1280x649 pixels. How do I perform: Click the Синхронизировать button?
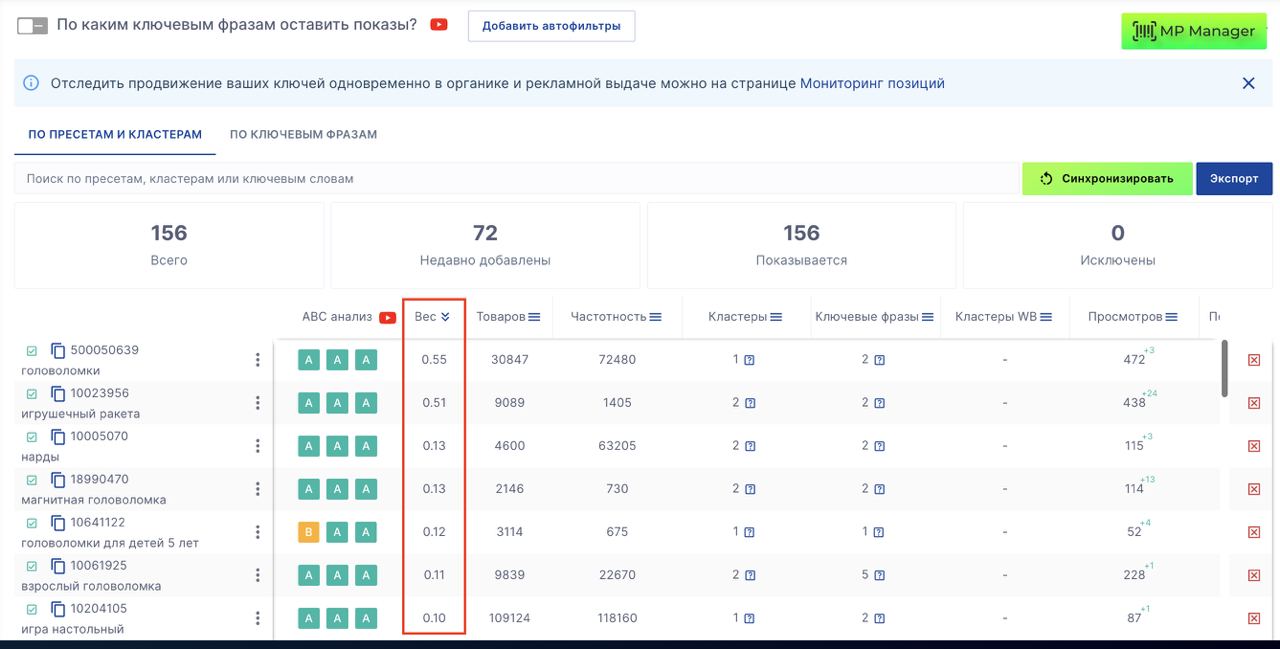[1107, 179]
